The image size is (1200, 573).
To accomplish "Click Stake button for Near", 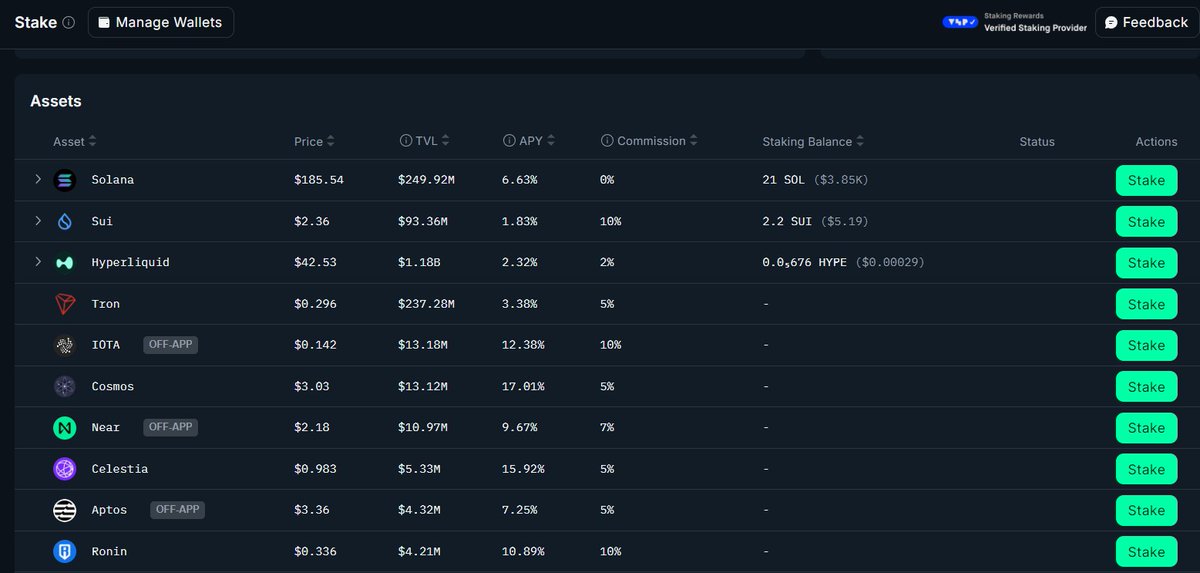I will click(x=1146, y=428).
